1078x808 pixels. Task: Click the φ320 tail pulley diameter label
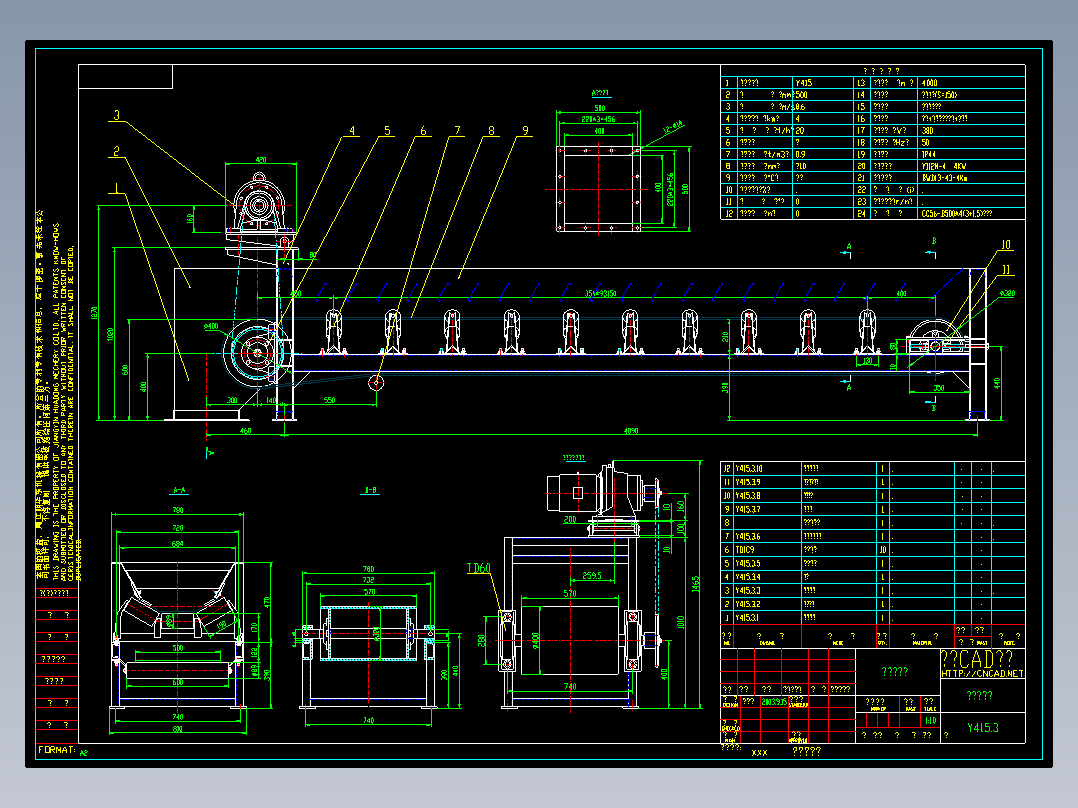tap(1007, 294)
